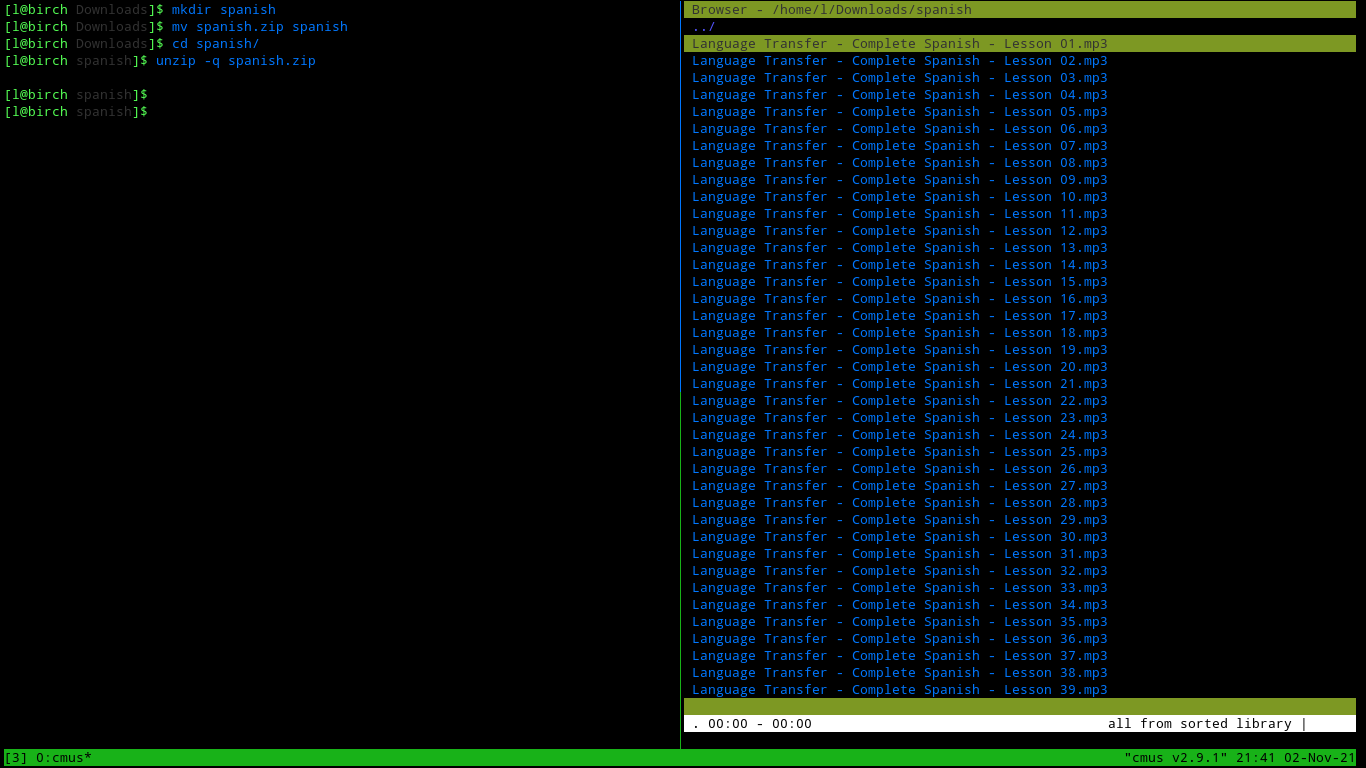Select Lesson 22.mp3 file row
The height and width of the screenshot is (768, 1366).
coord(1020,400)
